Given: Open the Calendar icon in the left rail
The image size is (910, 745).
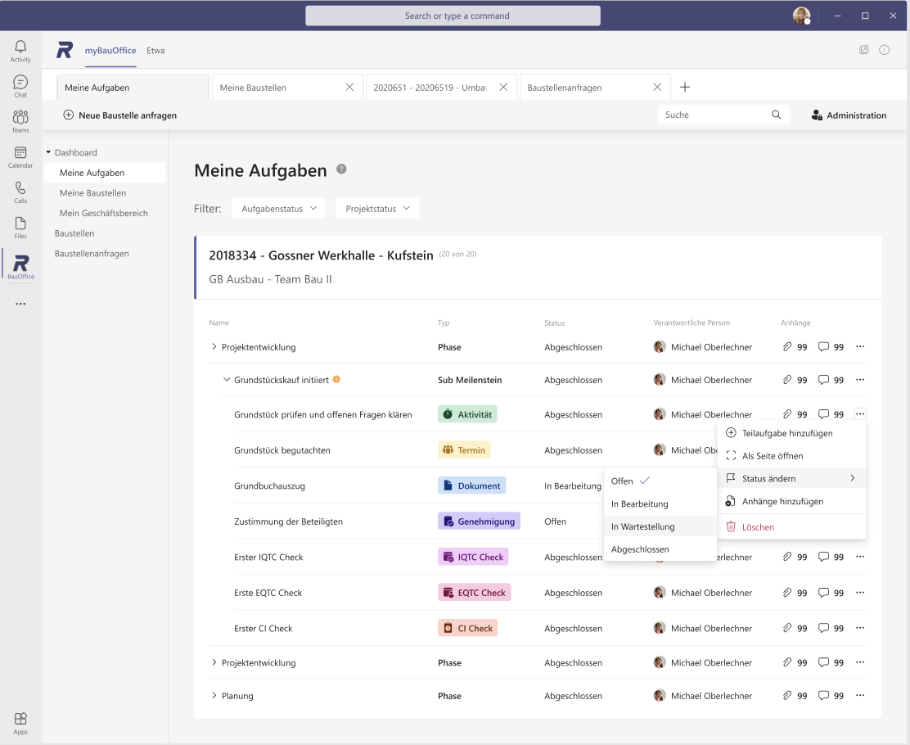Looking at the screenshot, I should (x=20, y=156).
